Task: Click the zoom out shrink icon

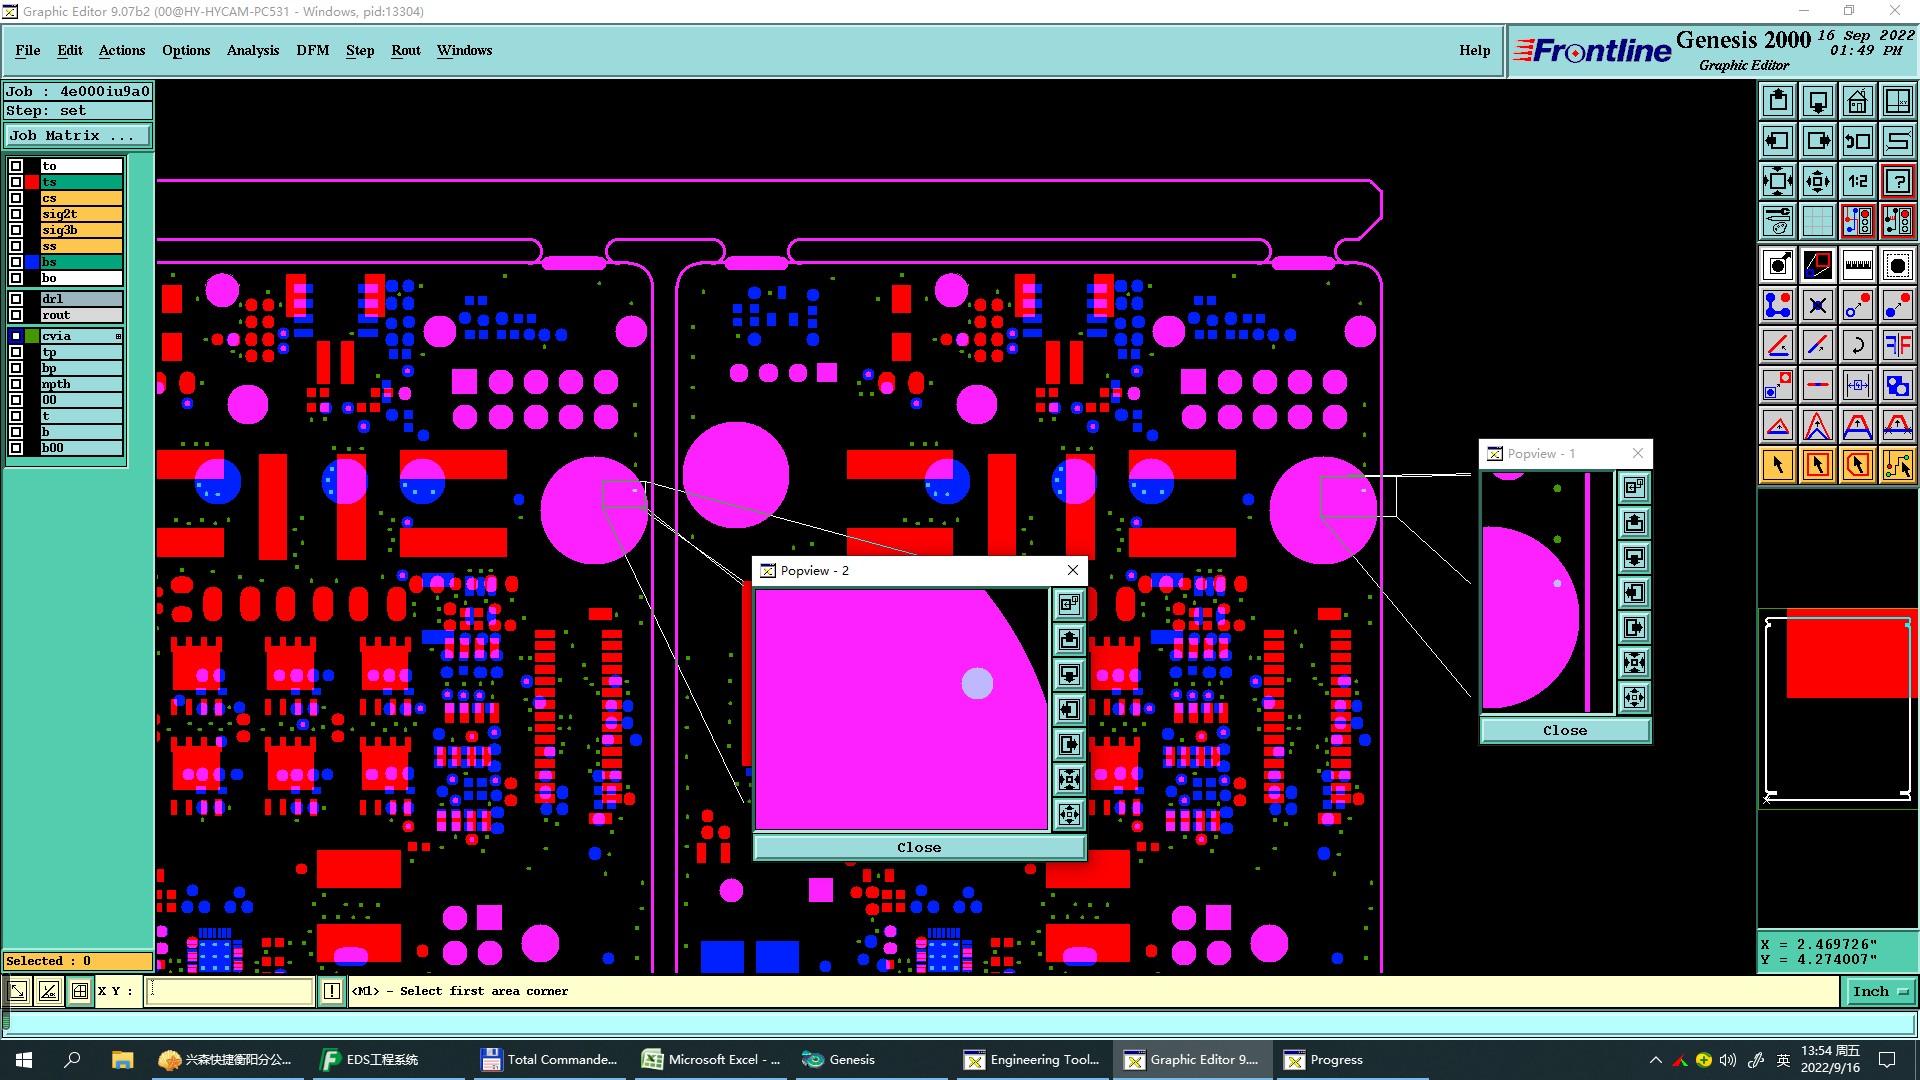Action: 1818,181
